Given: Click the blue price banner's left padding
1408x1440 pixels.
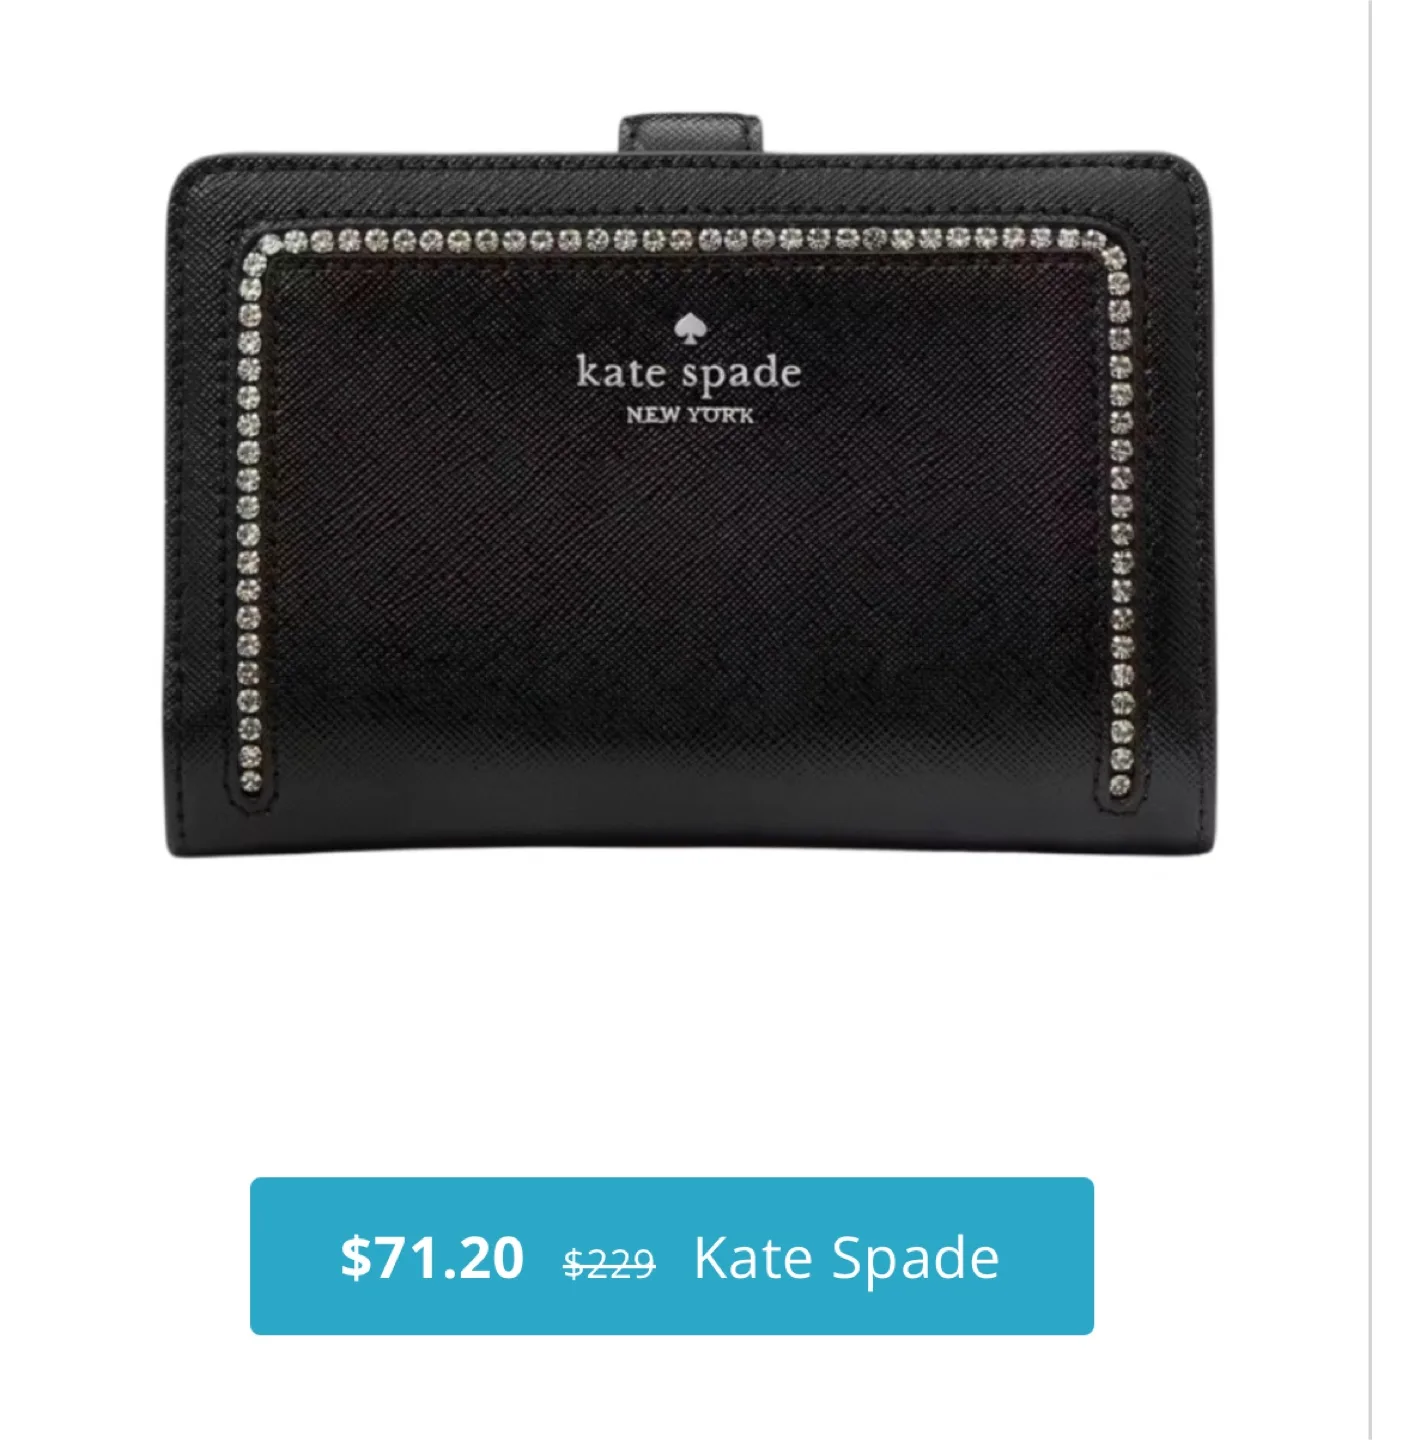Looking at the screenshot, I should point(294,1256).
